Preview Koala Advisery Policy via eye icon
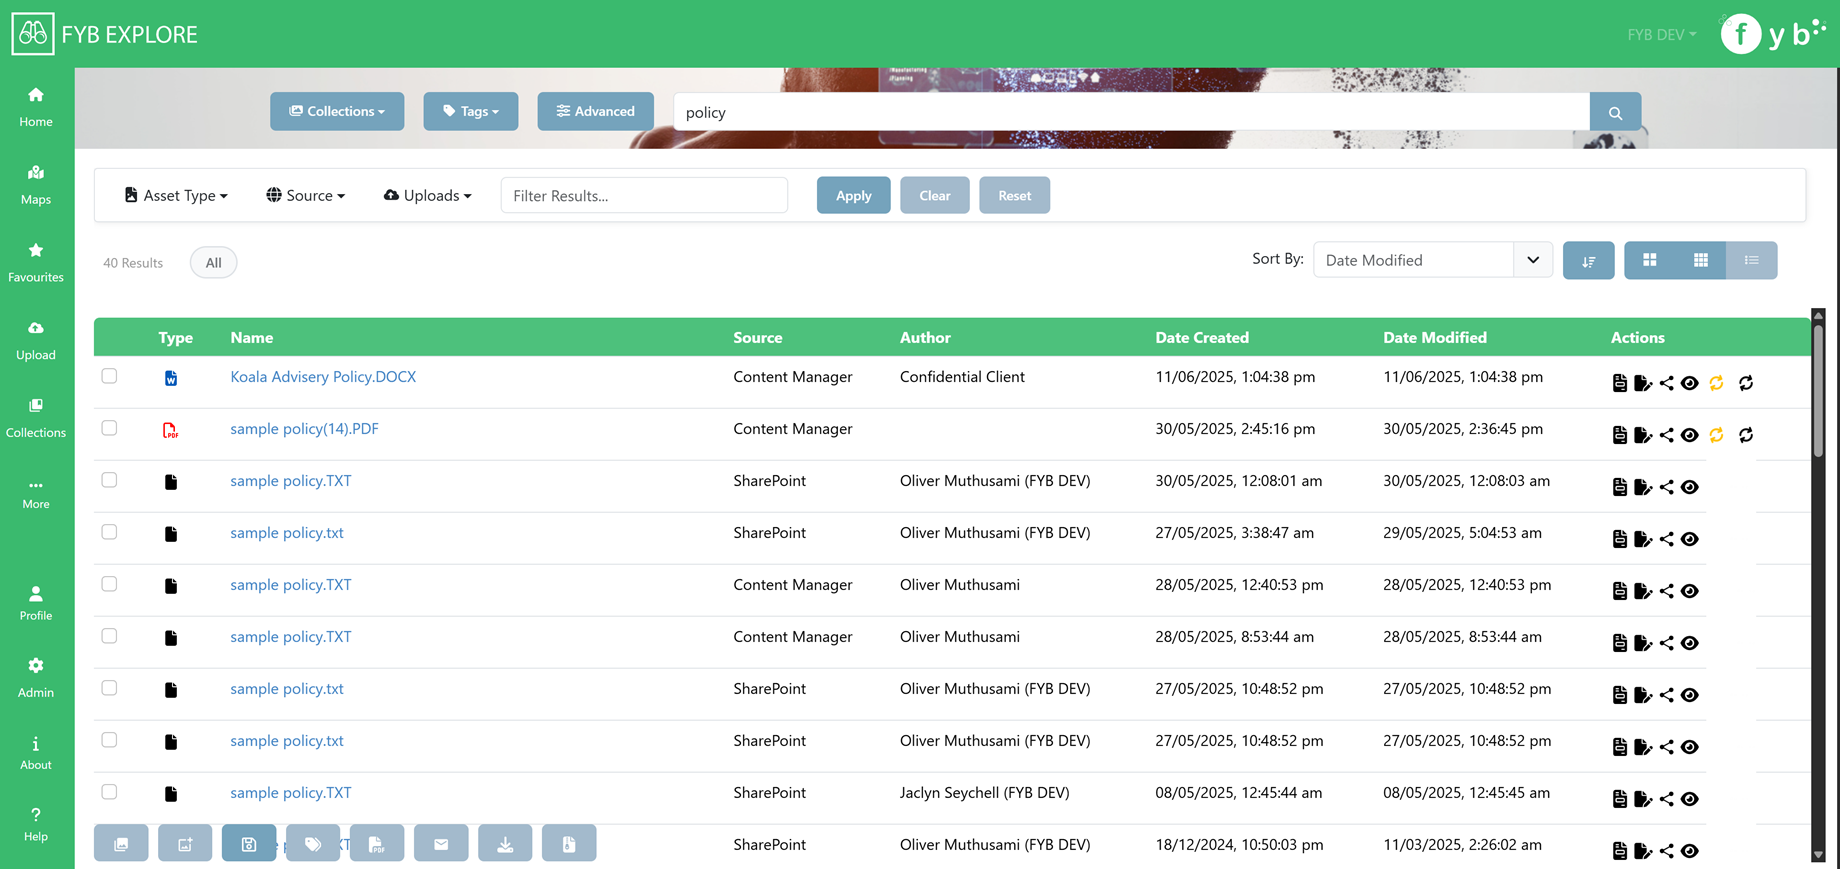Viewport: 1840px width, 869px height. 1690,383
